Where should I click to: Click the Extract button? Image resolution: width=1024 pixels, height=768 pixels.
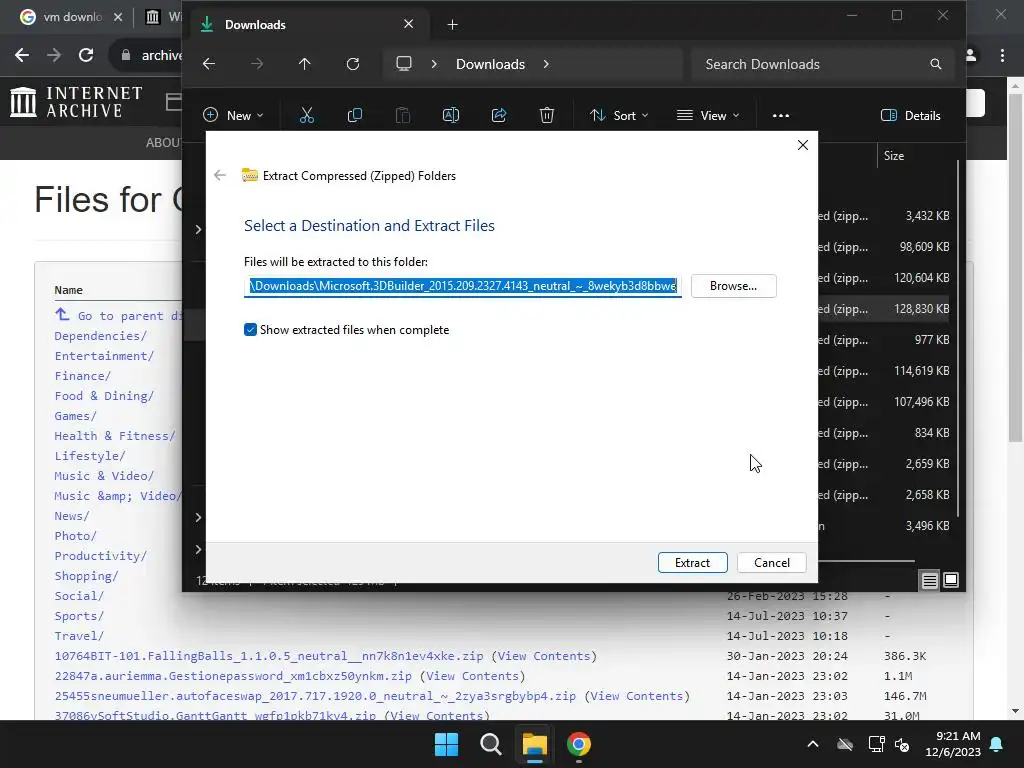point(692,563)
